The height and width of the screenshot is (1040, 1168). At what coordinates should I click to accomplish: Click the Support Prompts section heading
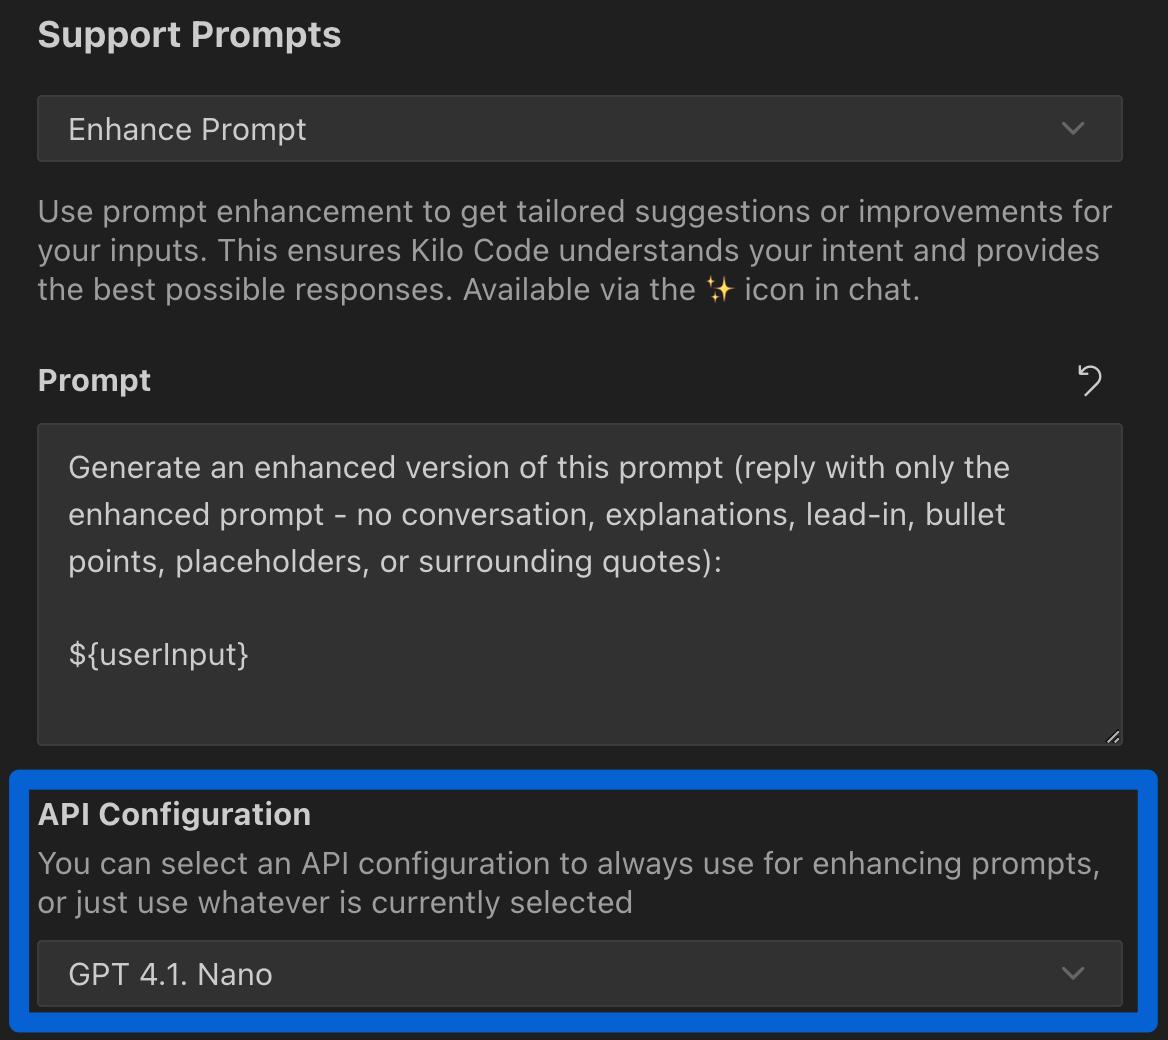coord(189,34)
